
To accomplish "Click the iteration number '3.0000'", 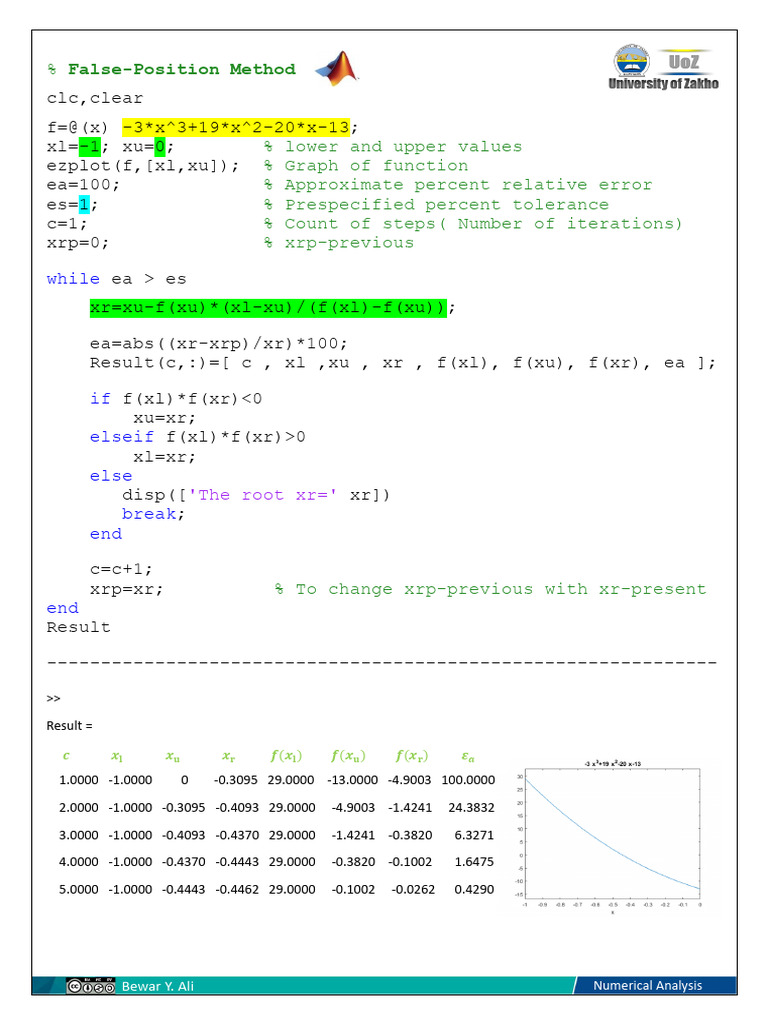I will (x=78, y=835).
